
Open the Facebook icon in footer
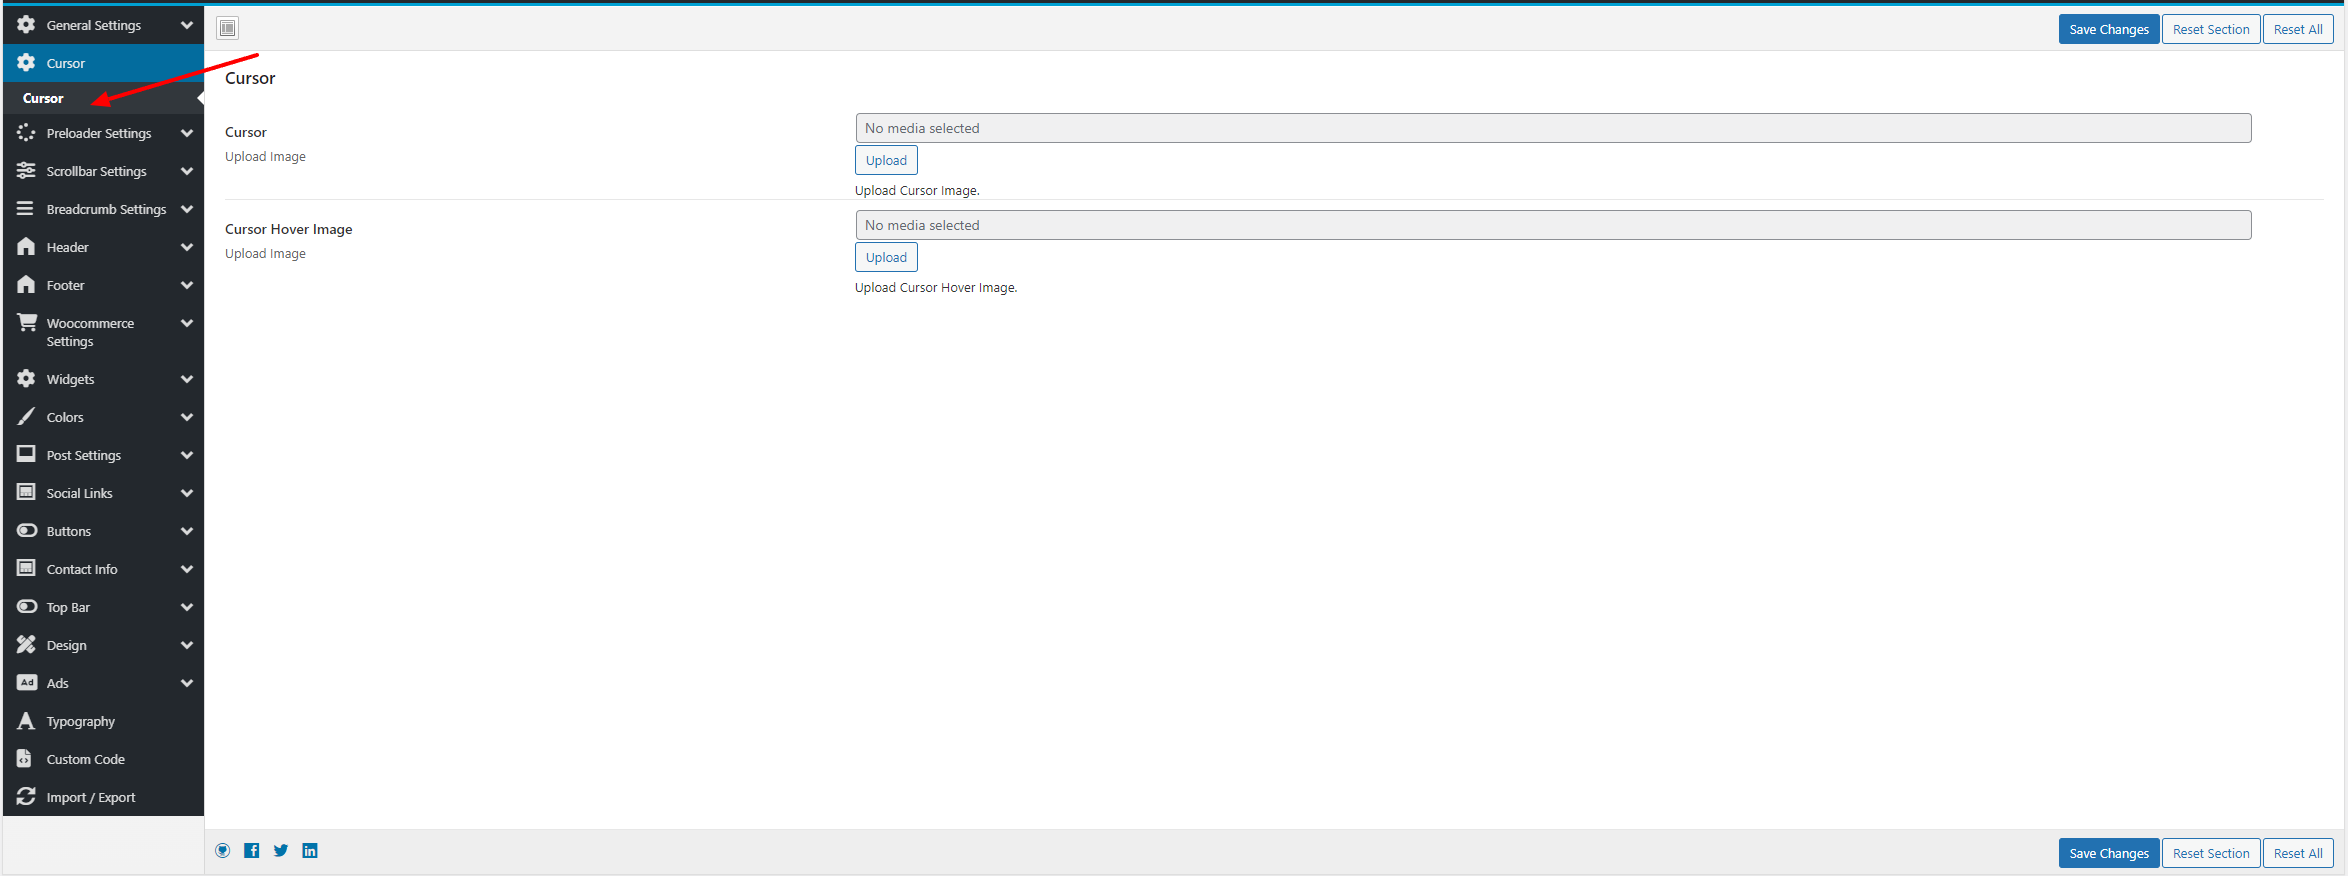pos(252,851)
